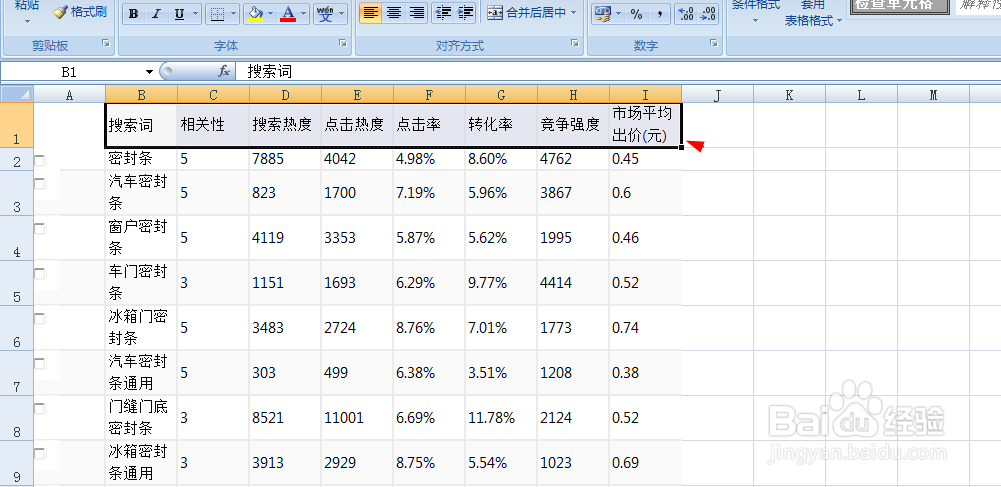Center text horizontally
This screenshot has height=487, width=1001.
click(394, 13)
